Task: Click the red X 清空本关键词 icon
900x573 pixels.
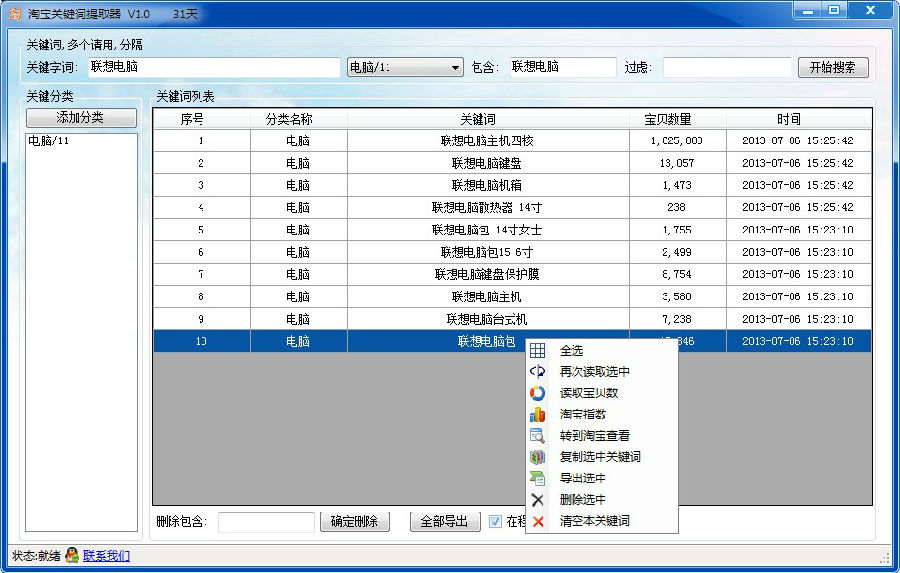Action: pyautogui.click(x=538, y=521)
